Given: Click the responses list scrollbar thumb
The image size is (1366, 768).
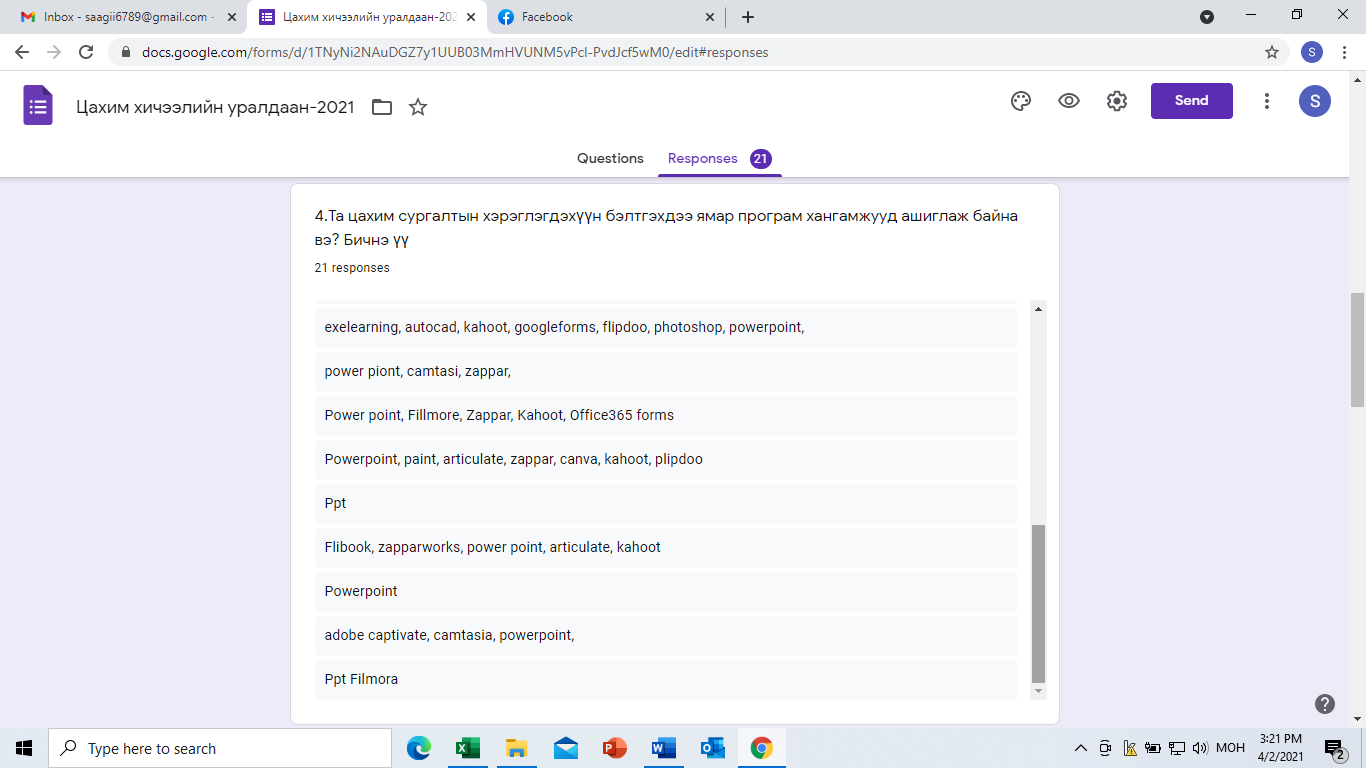Looking at the screenshot, I should coord(1038,603).
